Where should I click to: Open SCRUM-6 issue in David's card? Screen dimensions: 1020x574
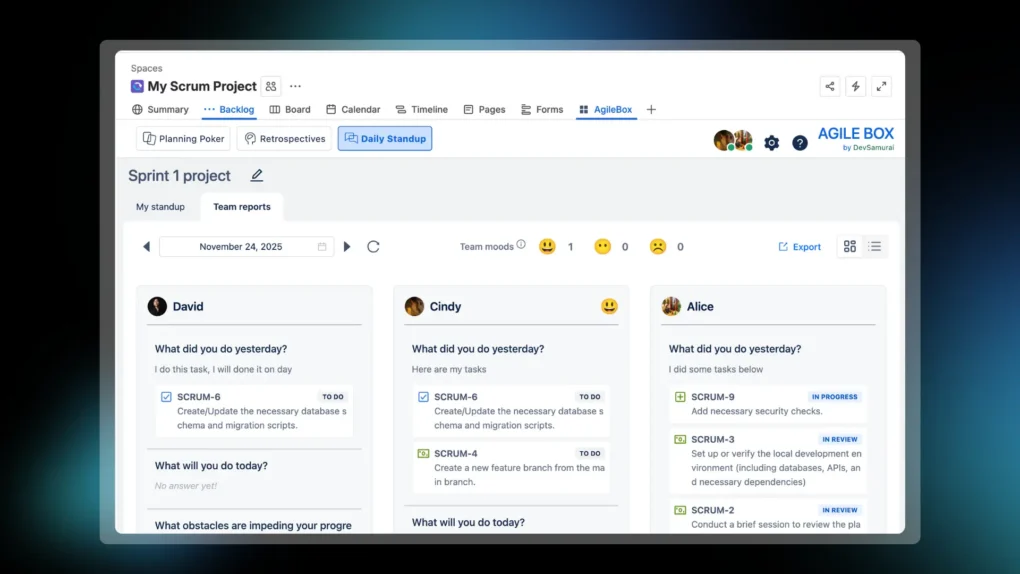pos(198,397)
